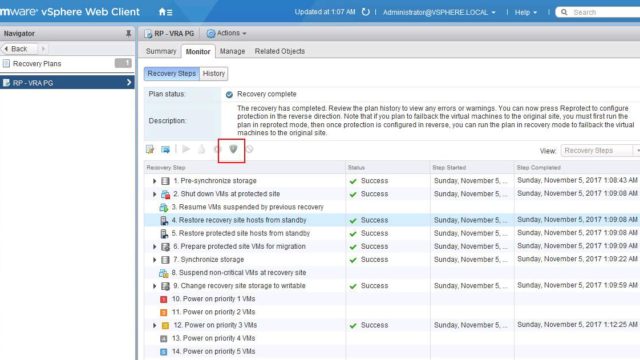Select row 3 Resume VMs suspended by previous recovery

[x=392, y=207]
